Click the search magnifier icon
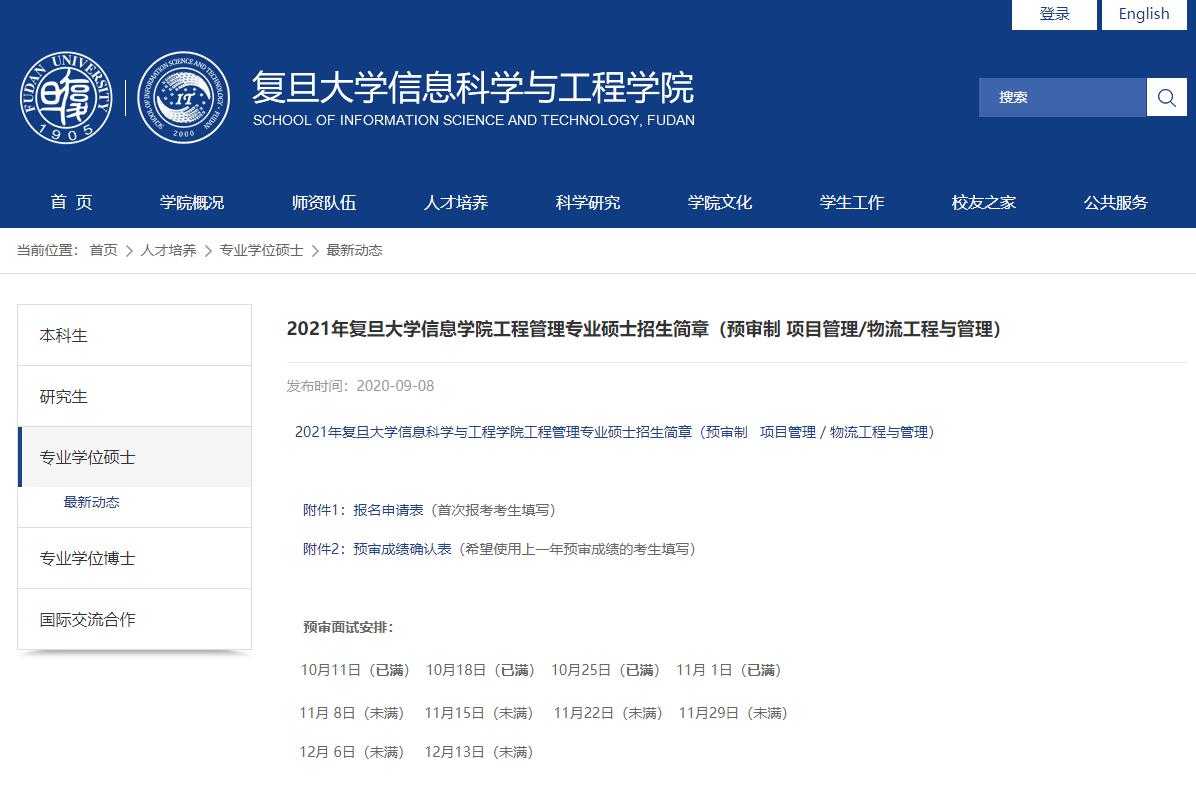This screenshot has height=791, width=1196. [x=1166, y=97]
